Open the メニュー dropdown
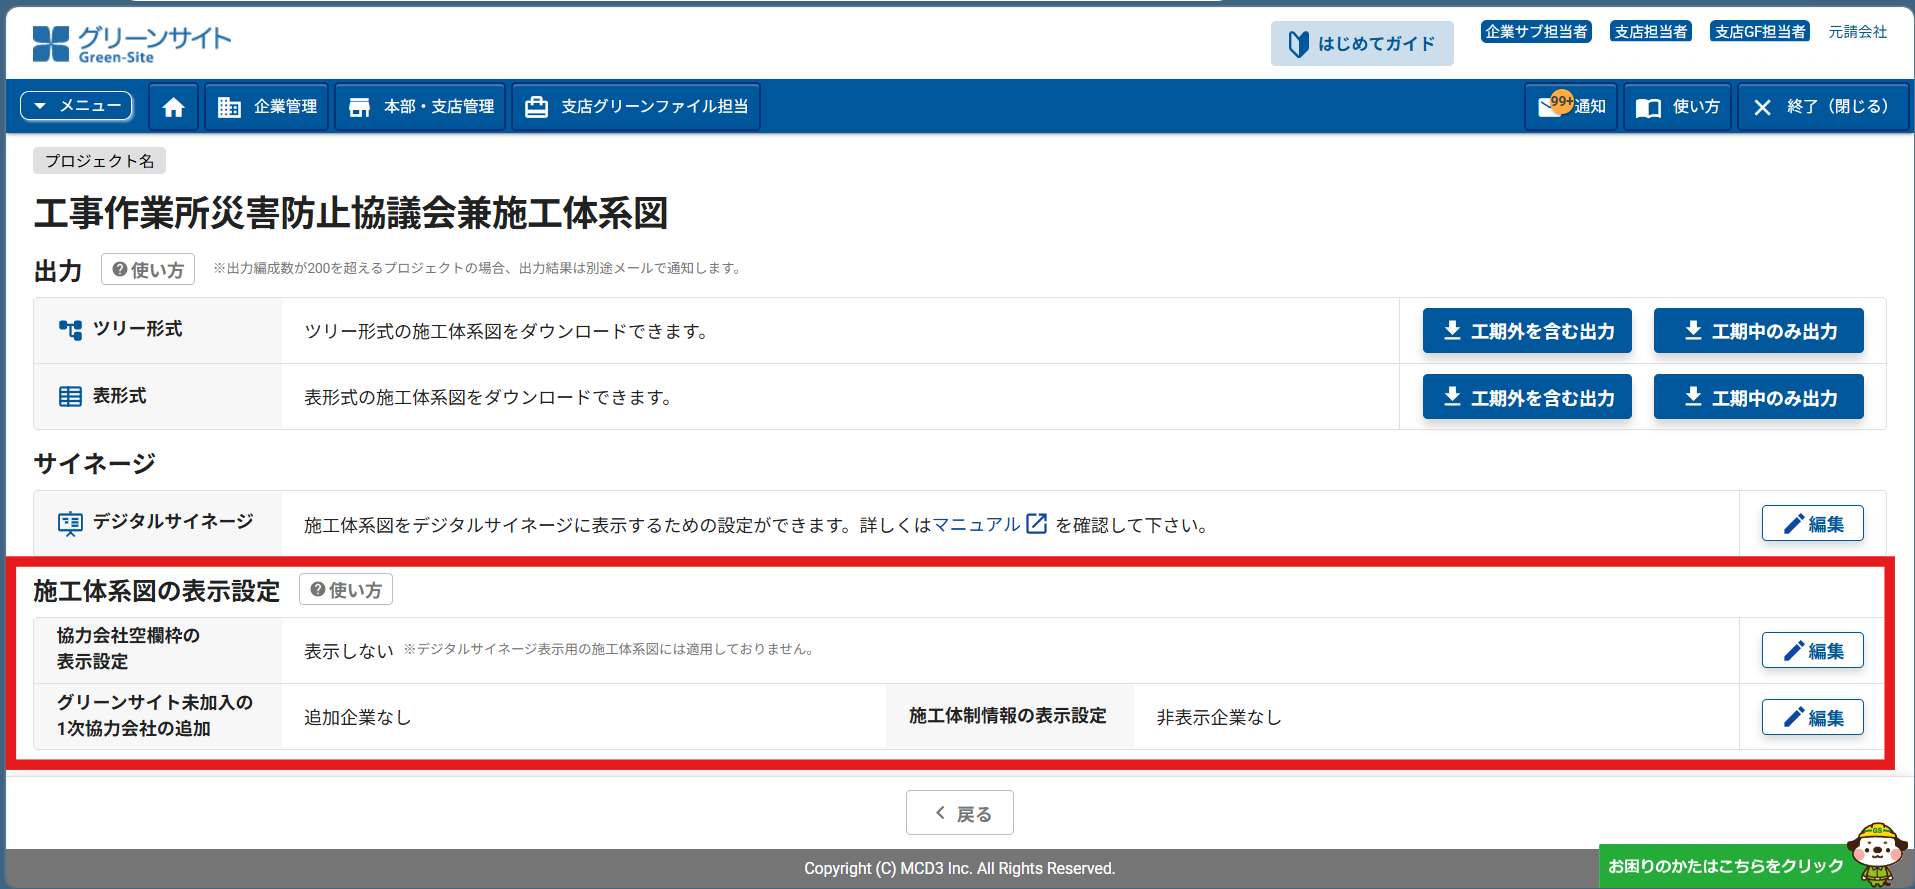1915x889 pixels. [77, 106]
